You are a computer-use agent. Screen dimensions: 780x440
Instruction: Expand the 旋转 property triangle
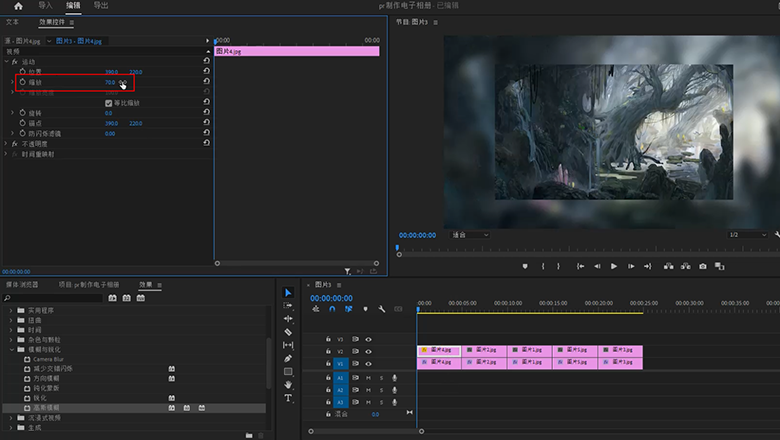(12, 113)
